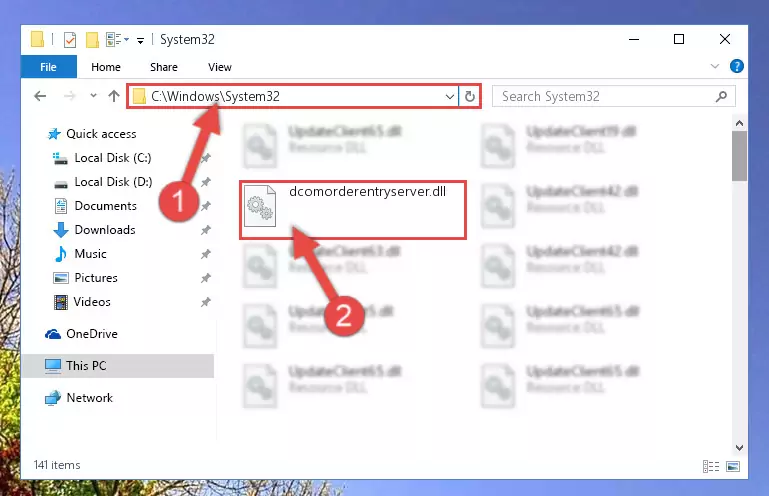Image resolution: width=769 pixels, height=496 pixels.
Task: Switch to the View ribbon tab
Action: pyautogui.click(x=220, y=67)
